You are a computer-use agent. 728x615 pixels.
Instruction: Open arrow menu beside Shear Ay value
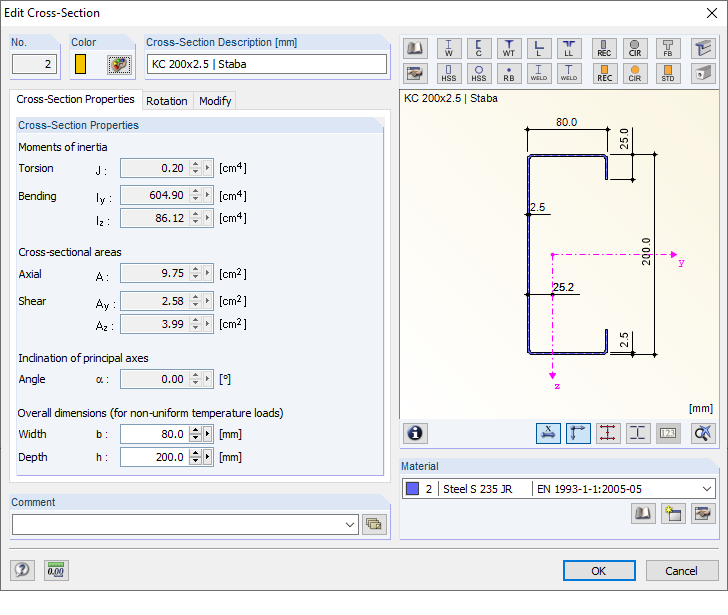[x=208, y=301]
